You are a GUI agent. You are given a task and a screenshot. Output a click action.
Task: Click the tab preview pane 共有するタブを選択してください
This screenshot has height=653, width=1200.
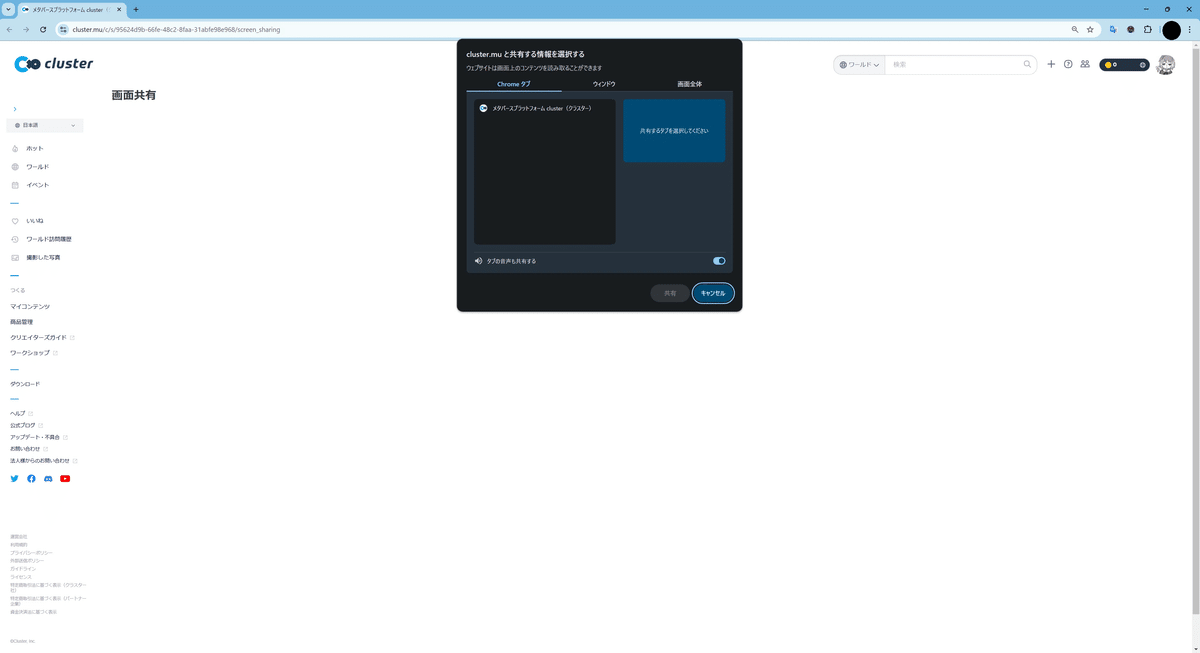tap(674, 131)
